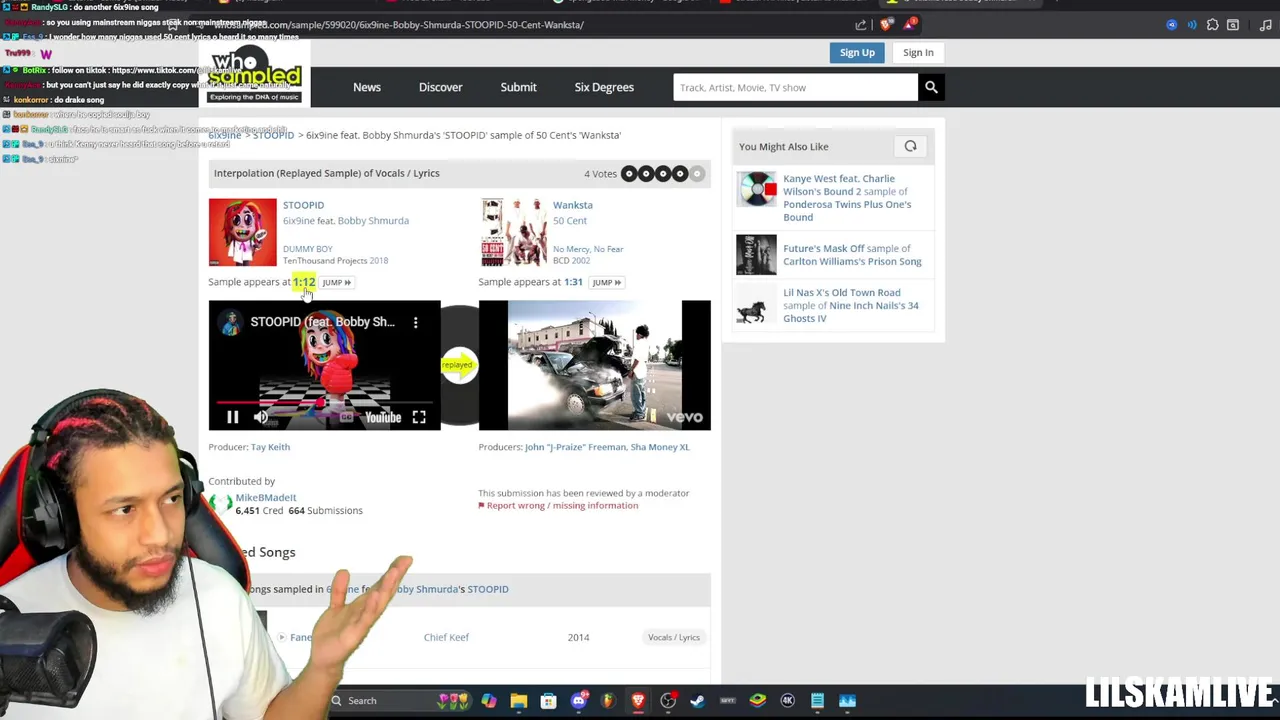This screenshot has width=1280, height=720.
Task: Seek on the STOOPID video progress bar
Action: [324, 402]
